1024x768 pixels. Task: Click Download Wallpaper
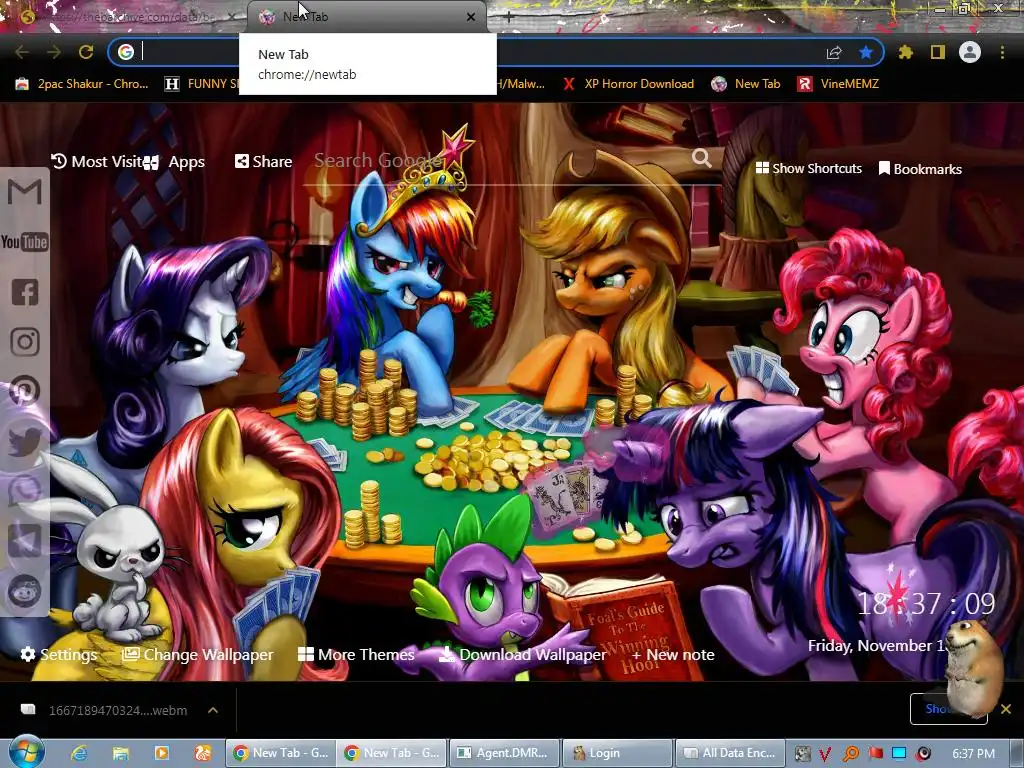[522, 654]
